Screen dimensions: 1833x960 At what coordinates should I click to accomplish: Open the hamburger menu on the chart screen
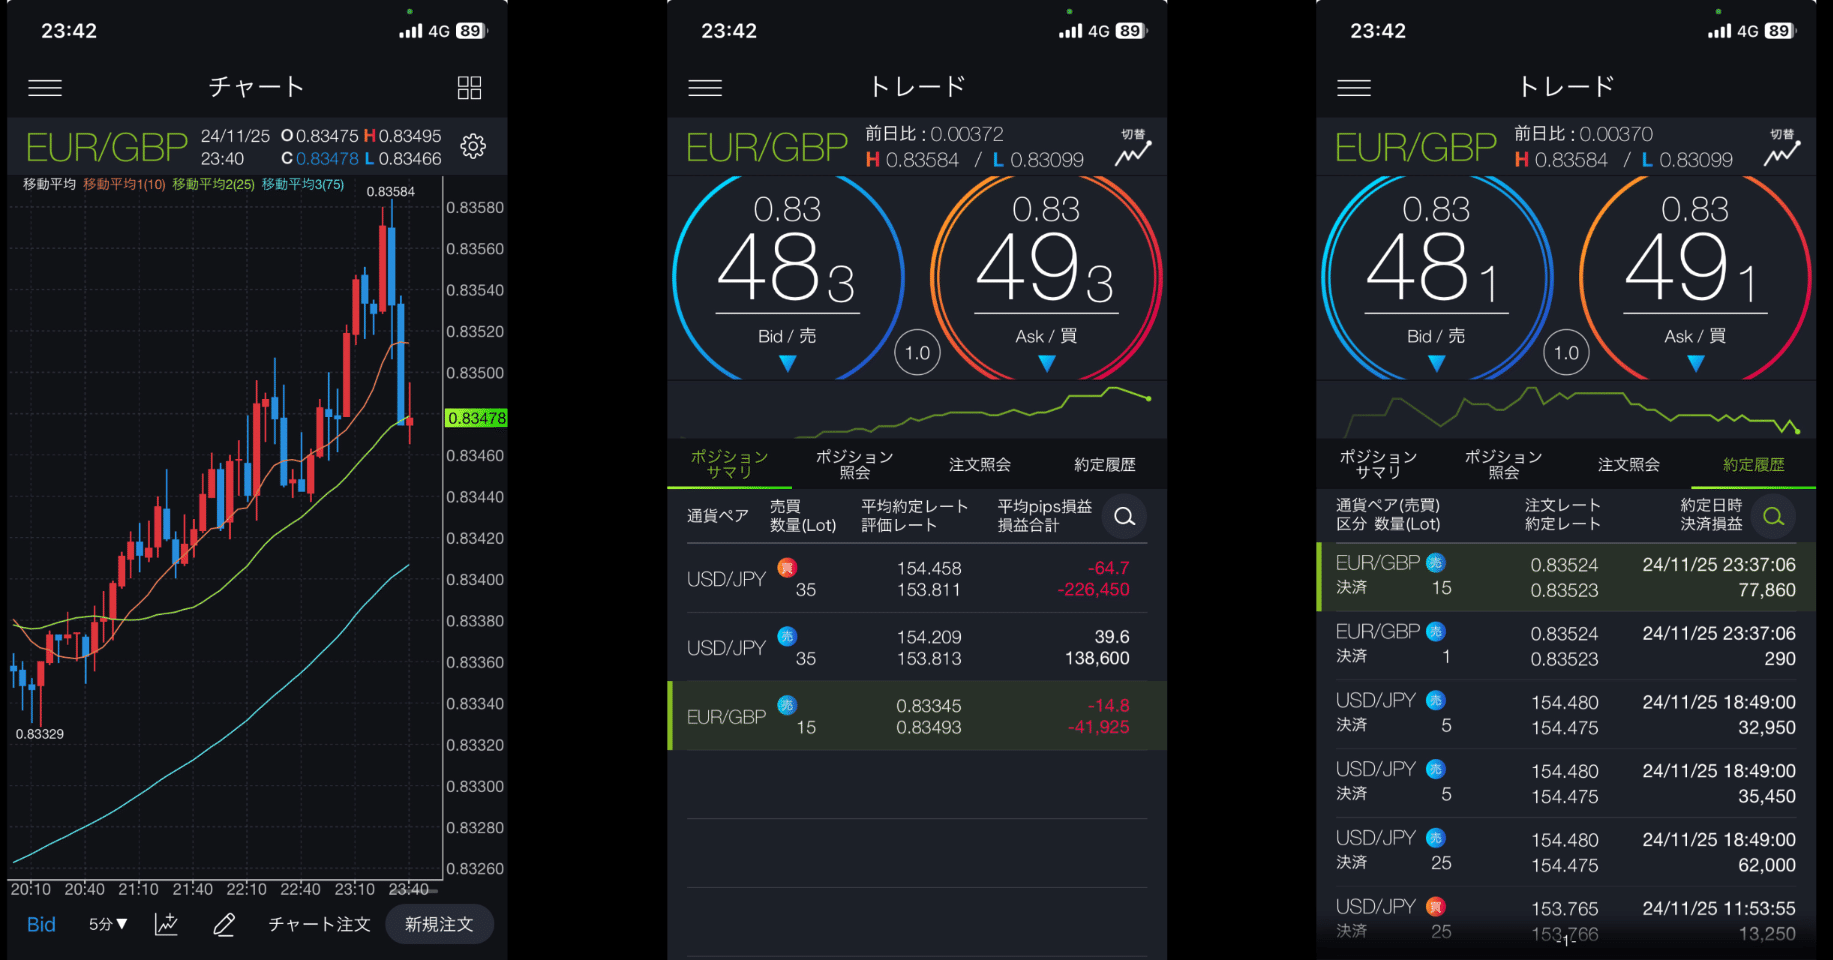[x=44, y=87]
